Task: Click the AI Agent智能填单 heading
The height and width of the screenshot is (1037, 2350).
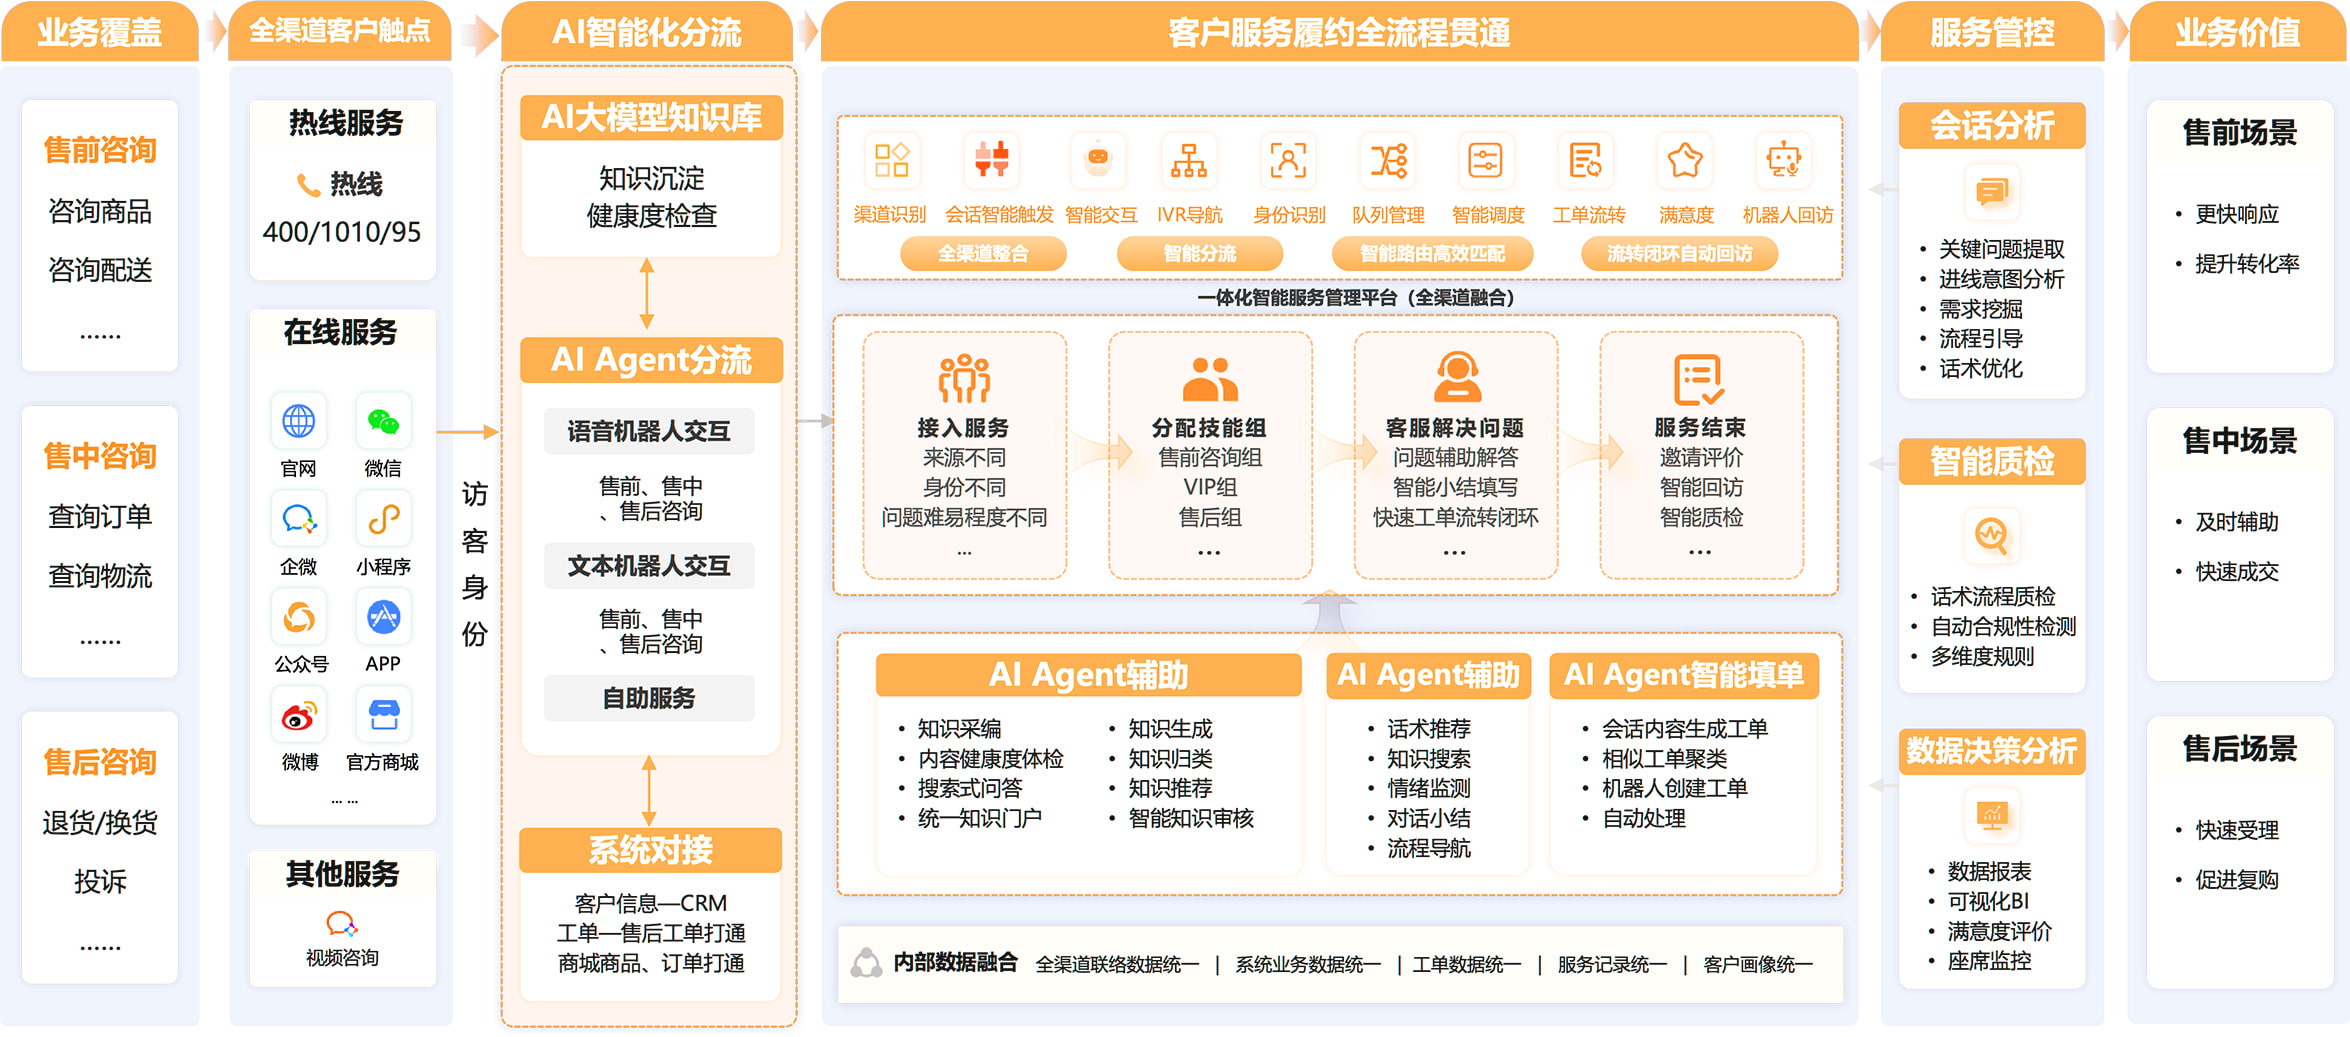Action: (1683, 675)
